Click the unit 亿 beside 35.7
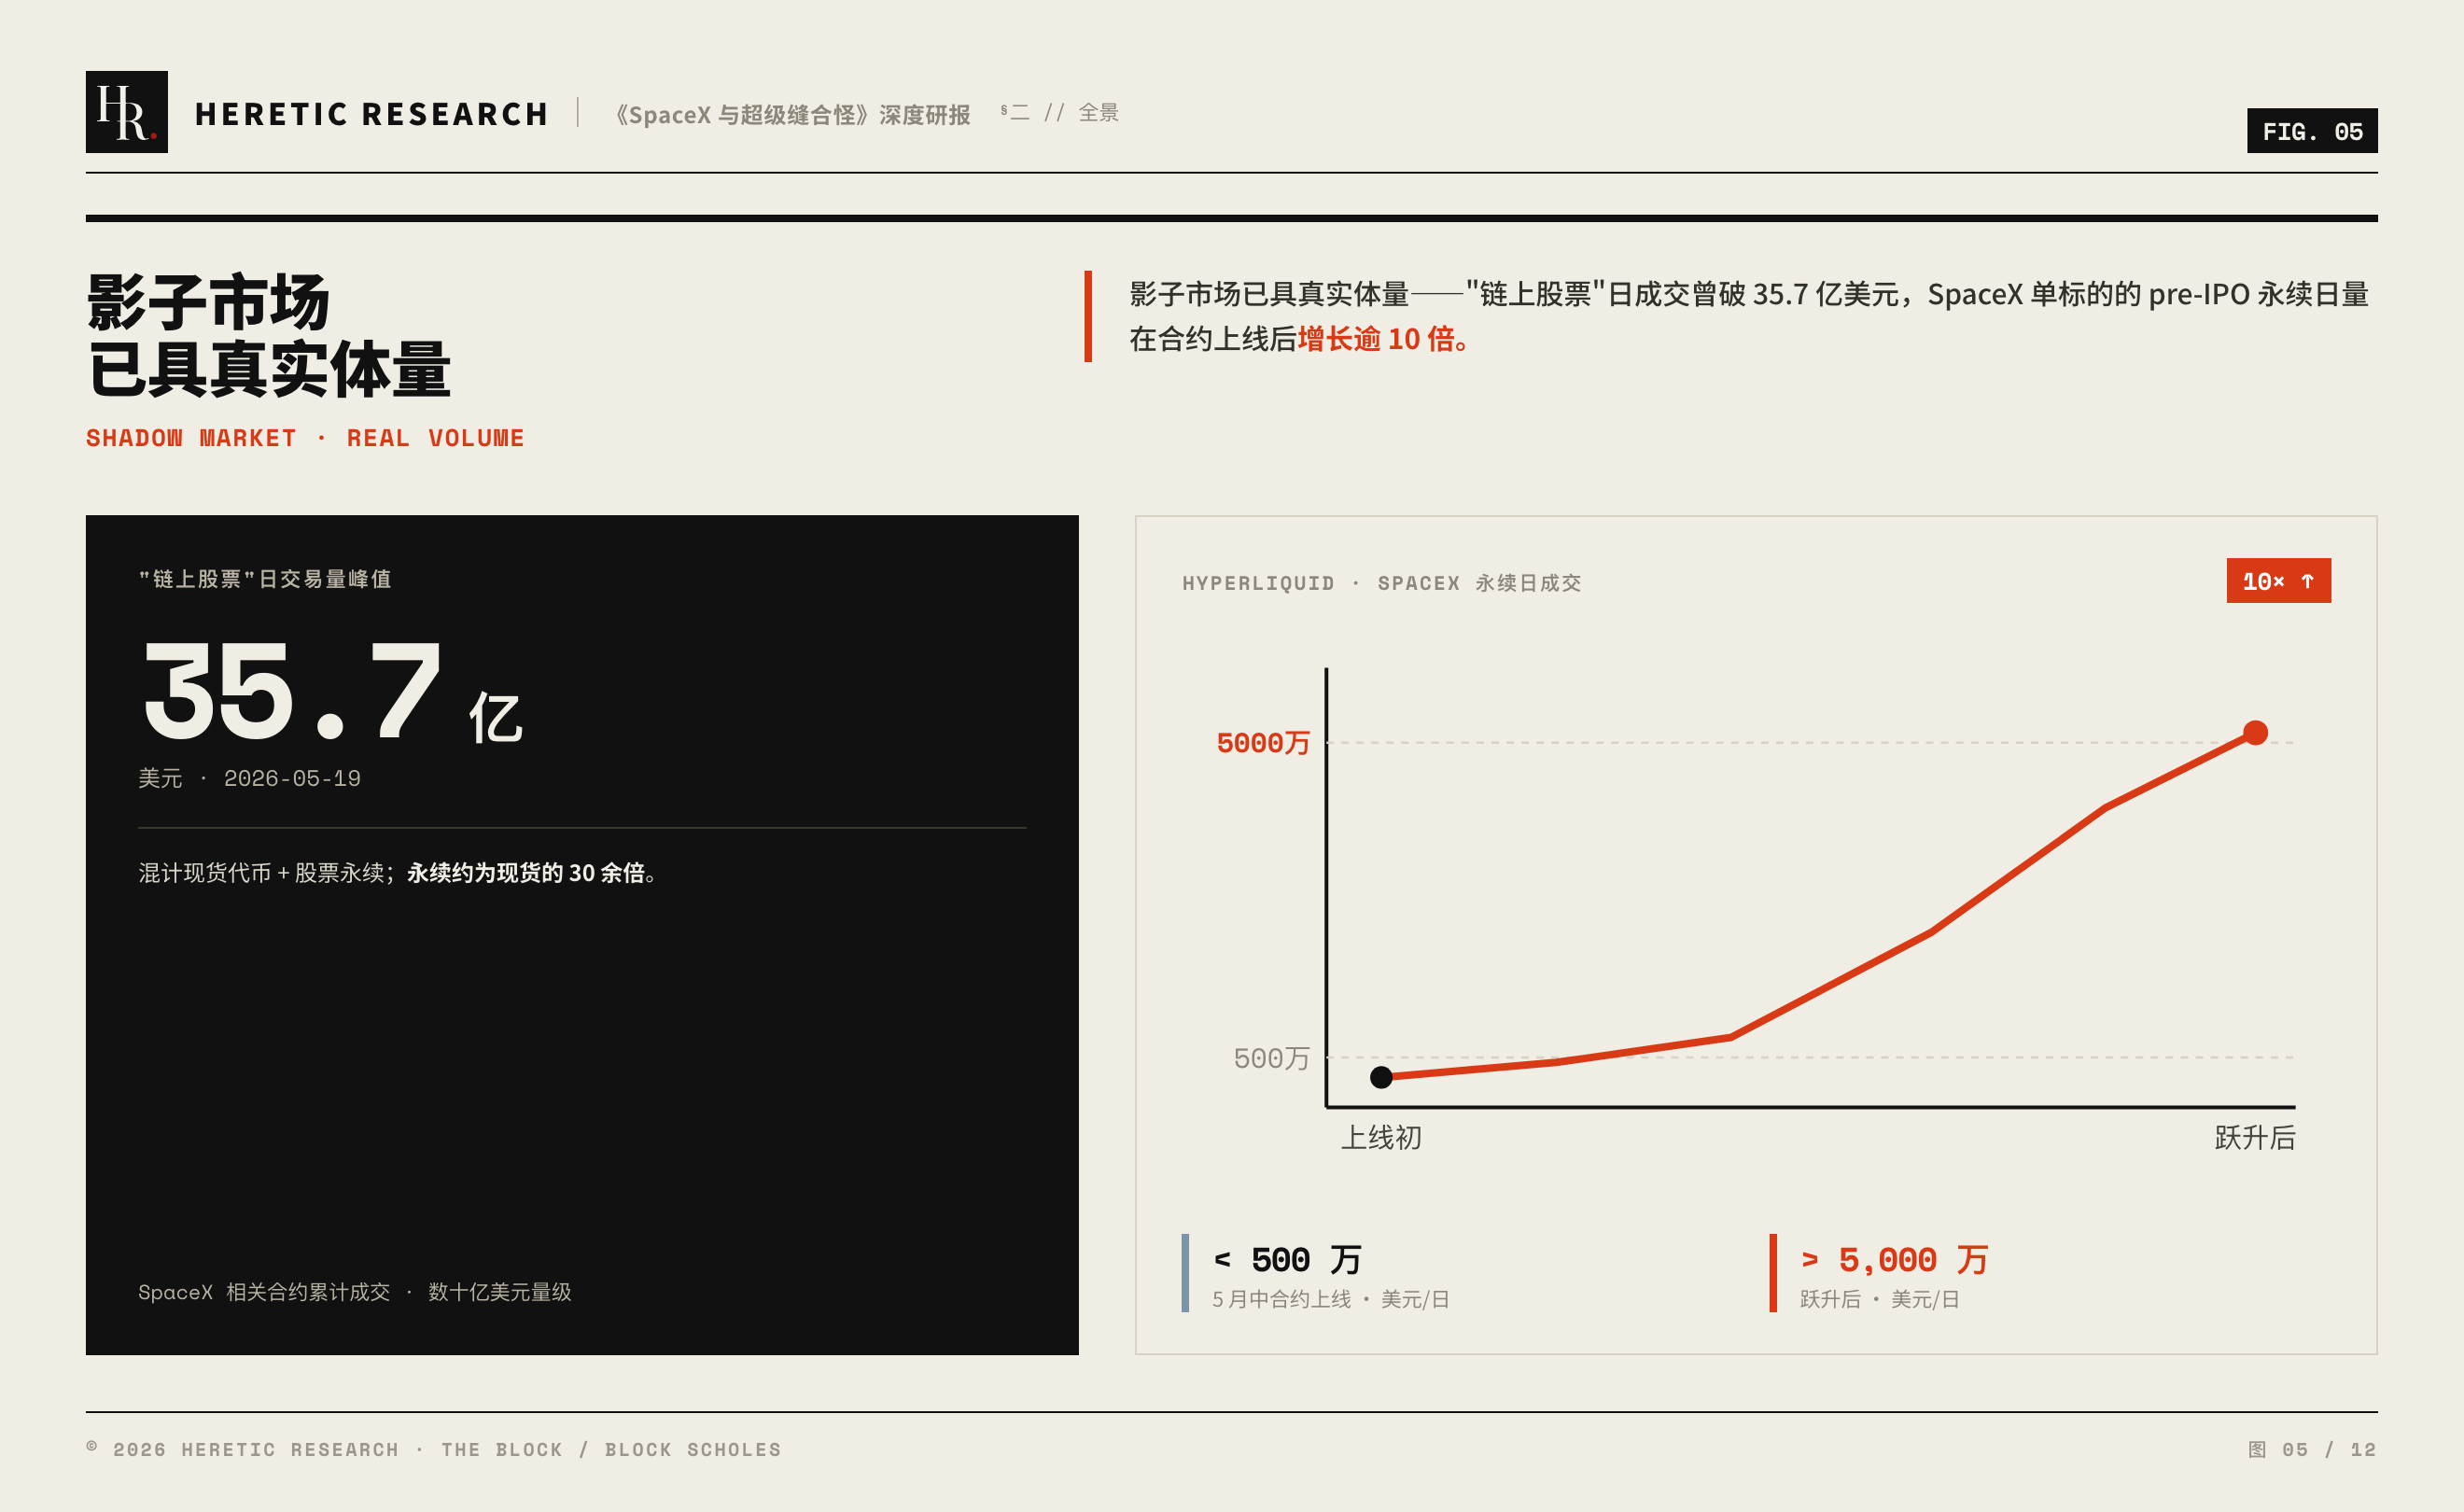The image size is (2464, 1512). click(496, 718)
